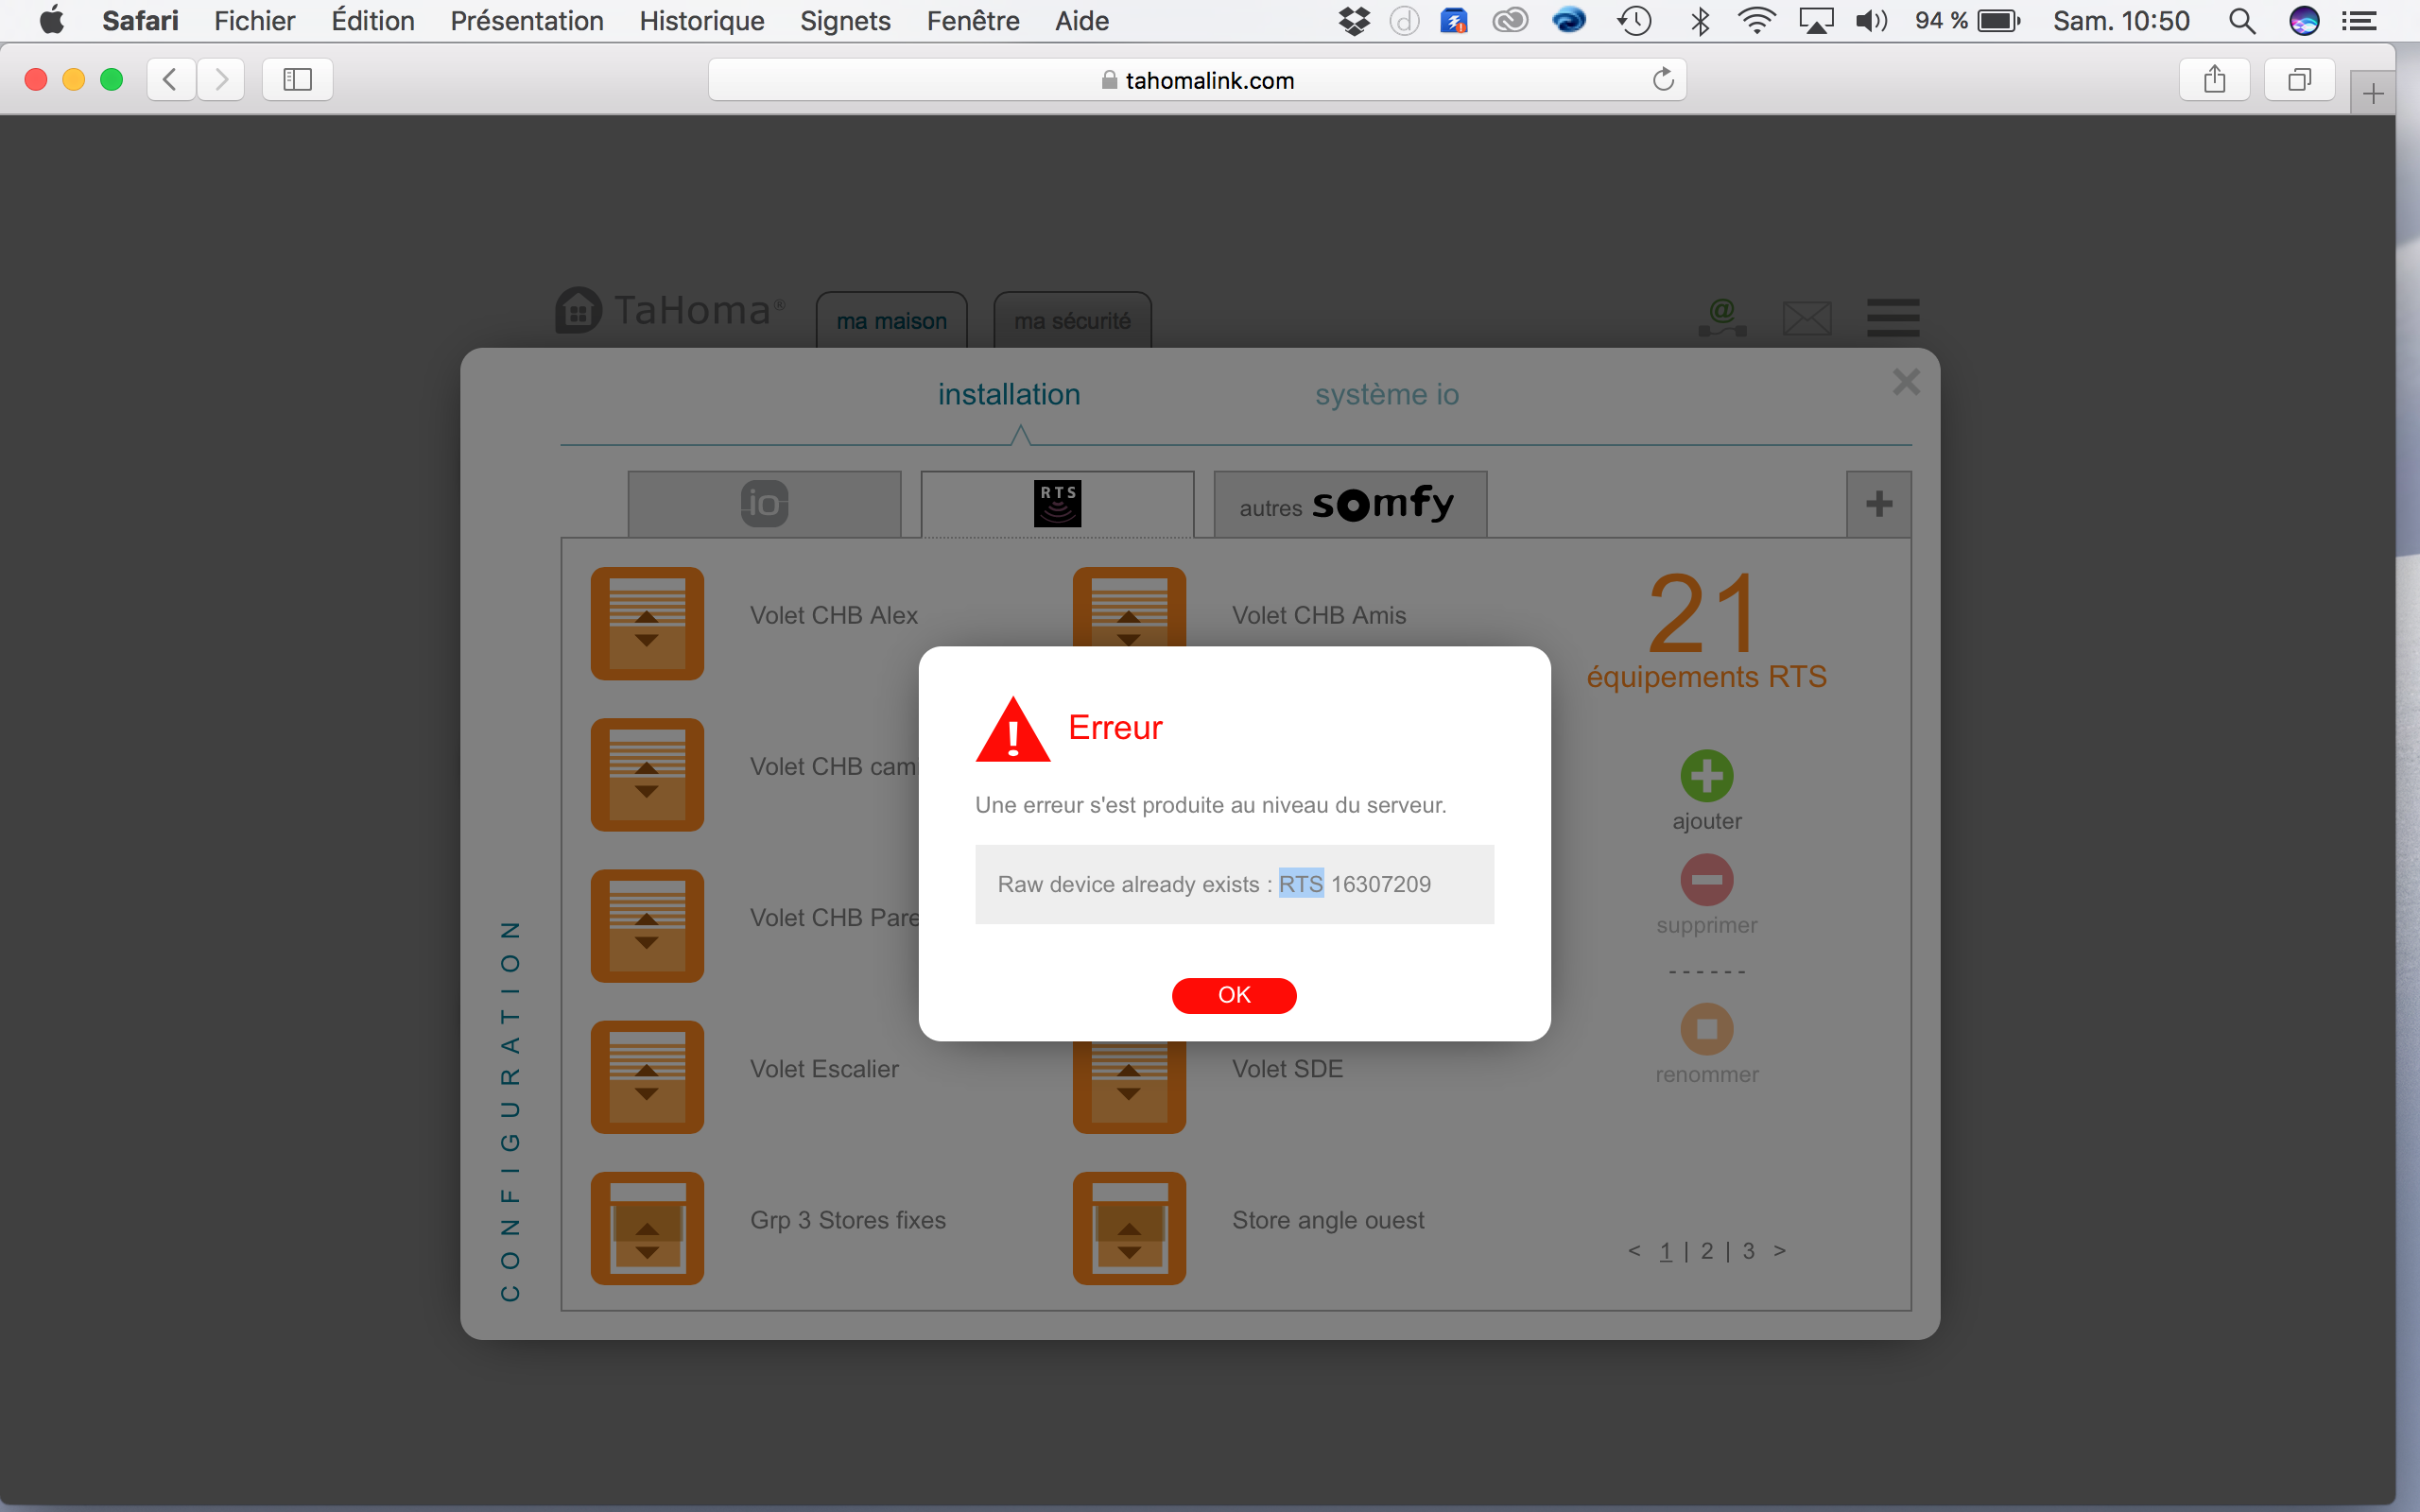
Task: Click the plus tab button
Action: tap(1878, 504)
